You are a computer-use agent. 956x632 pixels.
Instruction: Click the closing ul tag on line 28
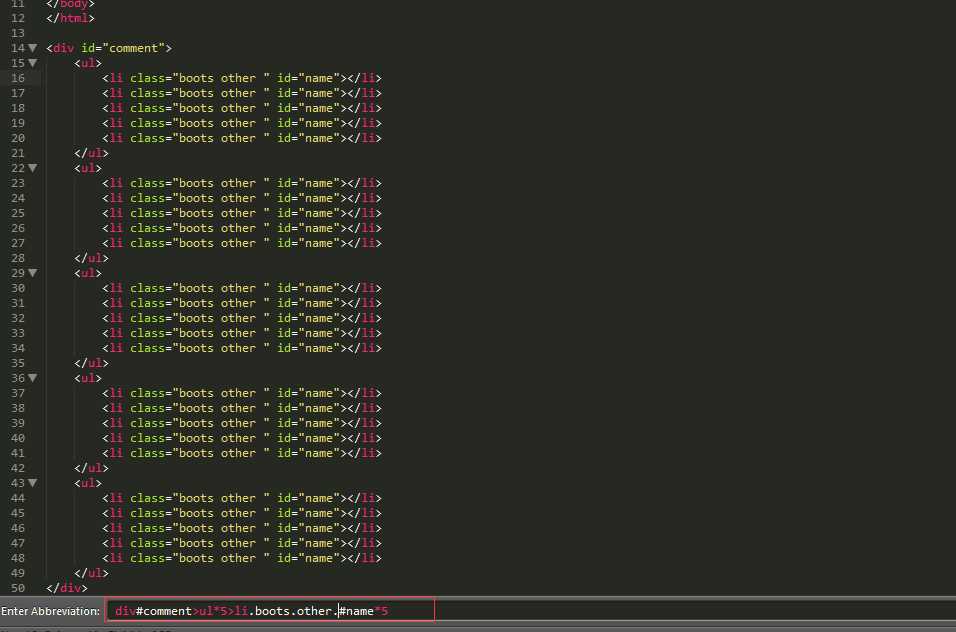pos(91,258)
